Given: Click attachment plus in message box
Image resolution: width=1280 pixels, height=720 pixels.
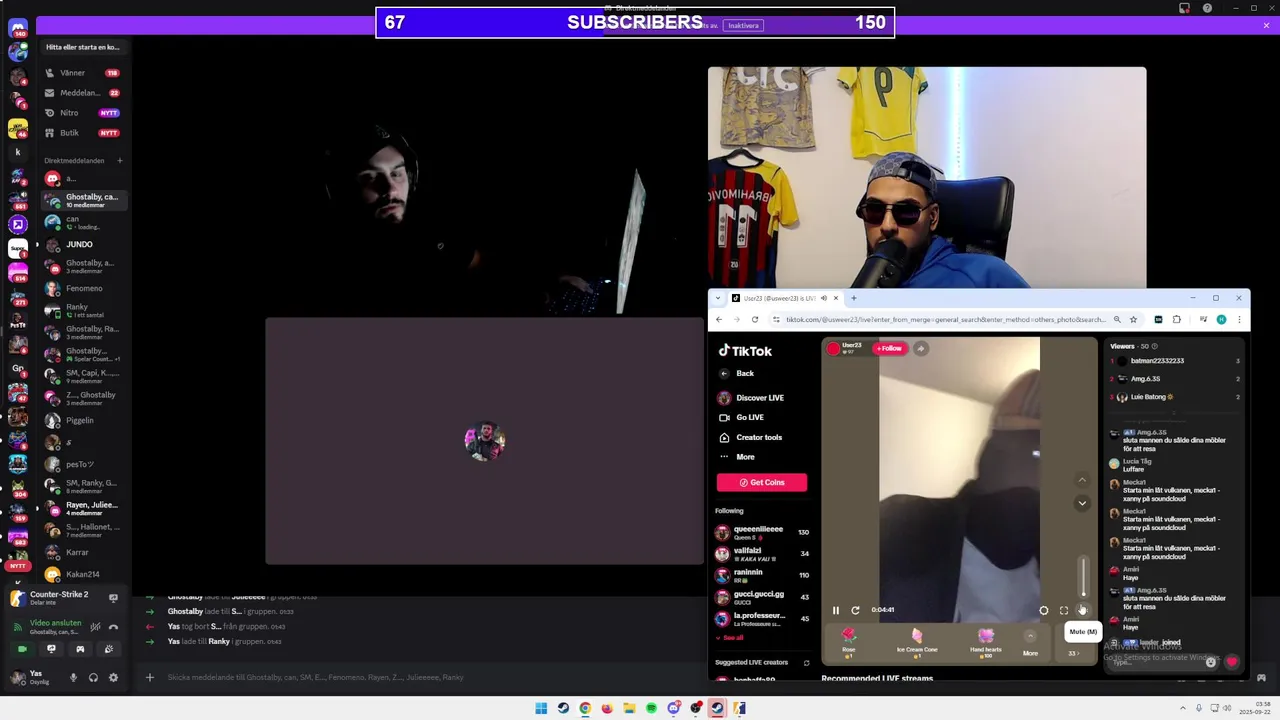Looking at the screenshot, I should (x=150, y=677).
